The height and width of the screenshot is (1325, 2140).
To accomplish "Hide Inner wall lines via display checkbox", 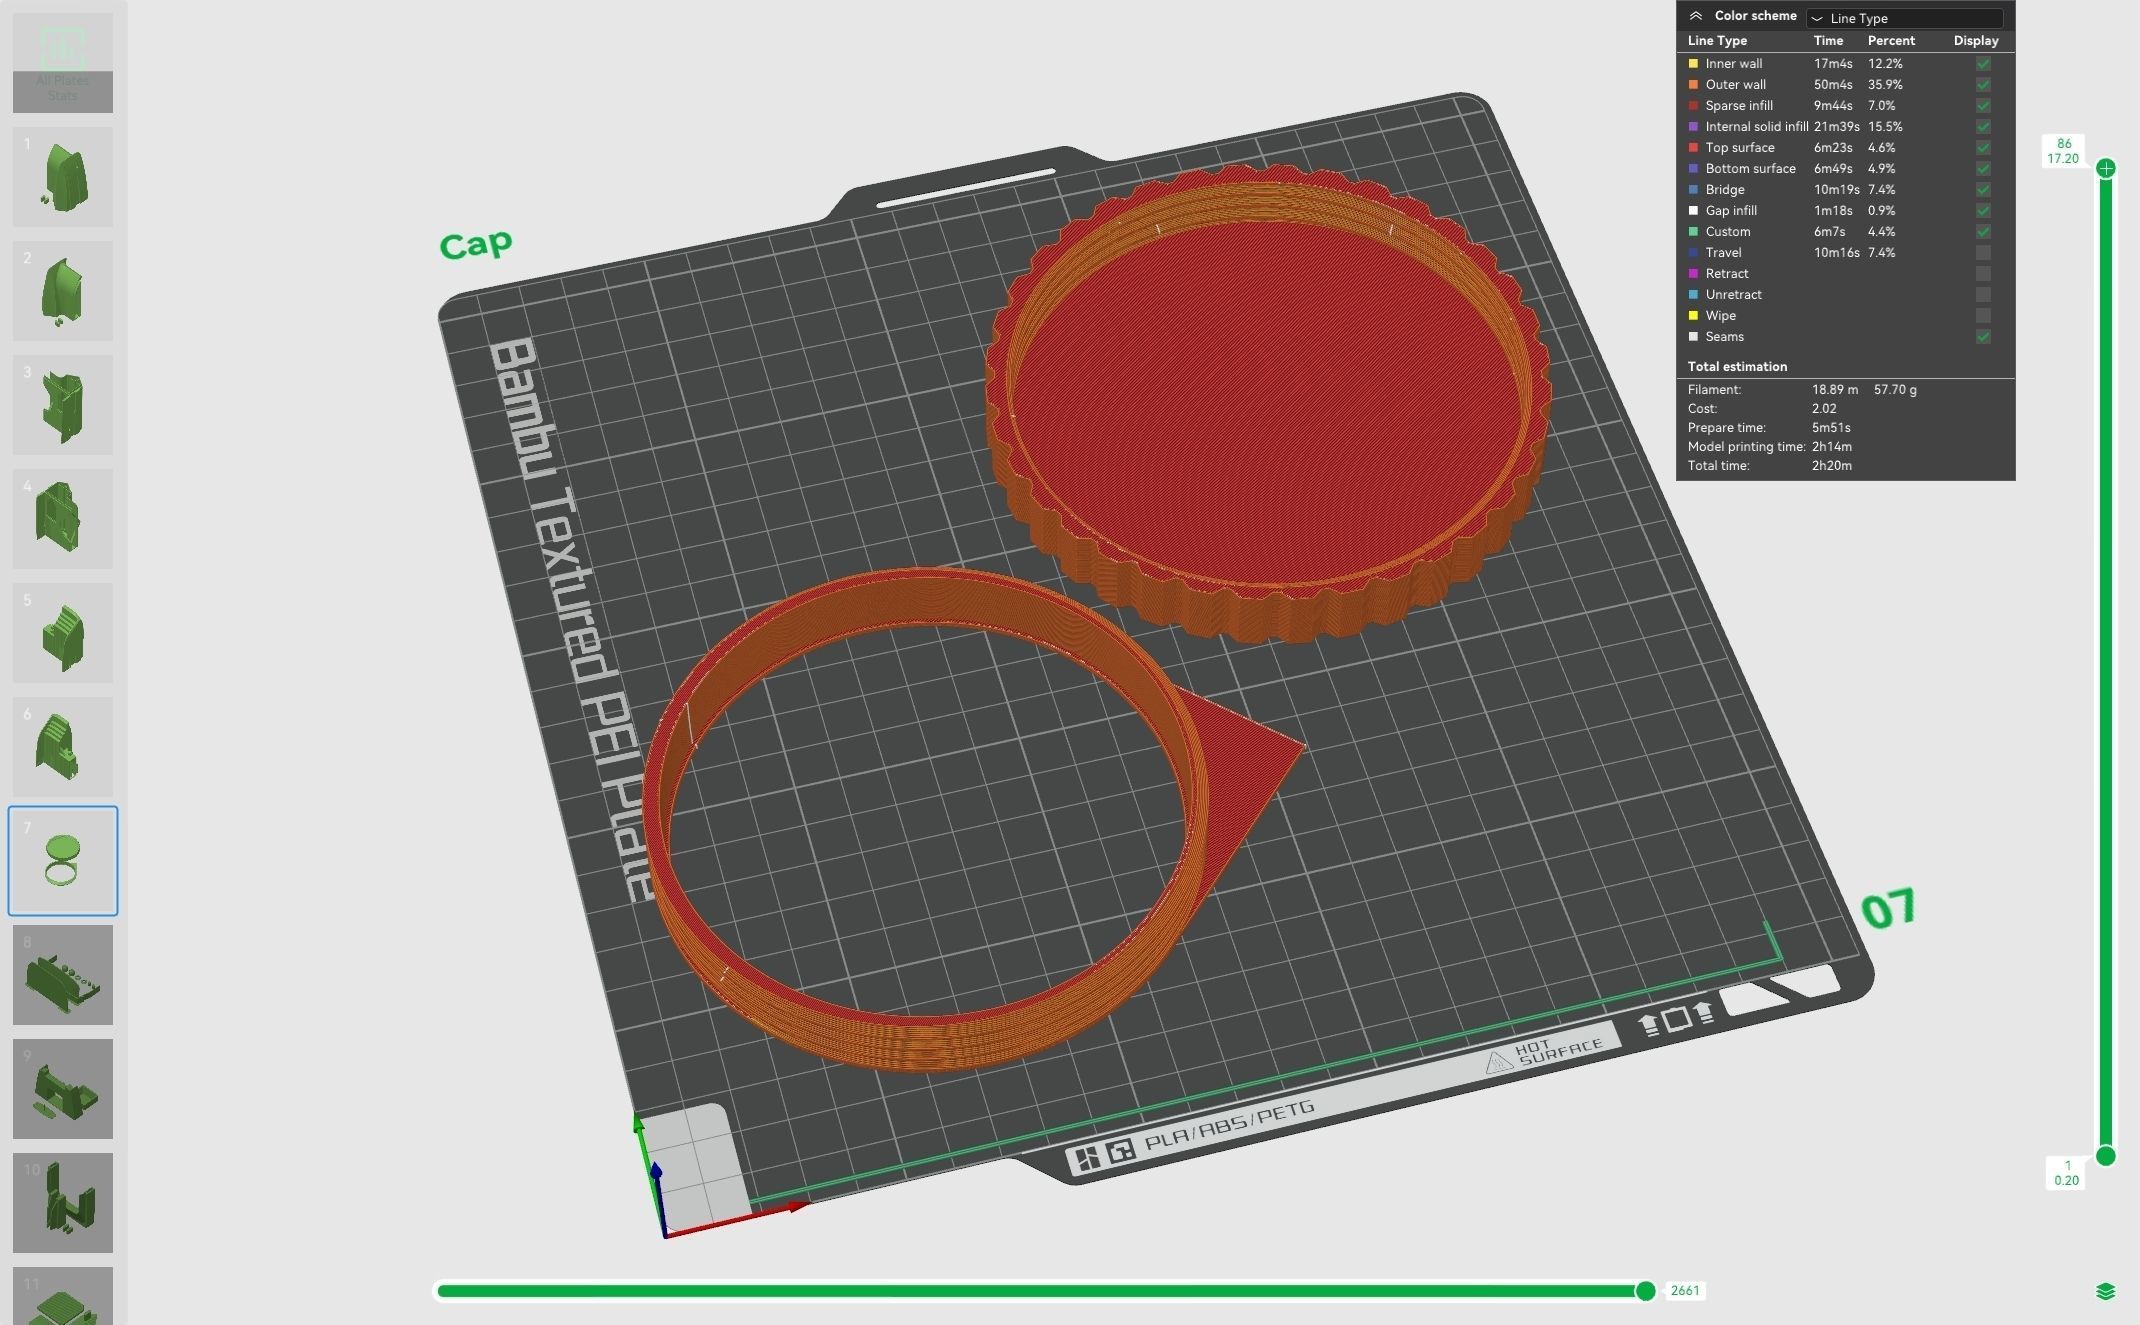I will pyautogui.click(x=1983, y=64).
